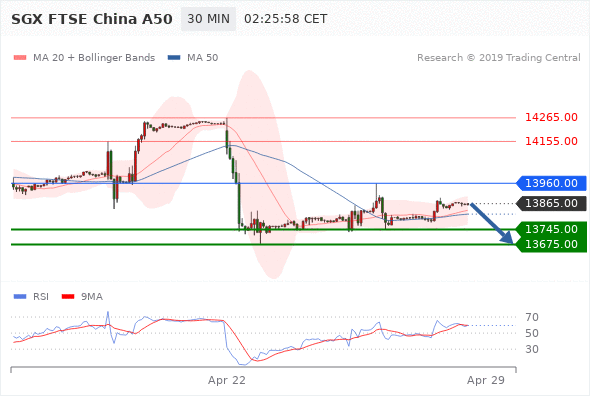The image size is (590, 400).
Task: Click the blue 13960.00 pivot price tag
Action: click(551, 183)
